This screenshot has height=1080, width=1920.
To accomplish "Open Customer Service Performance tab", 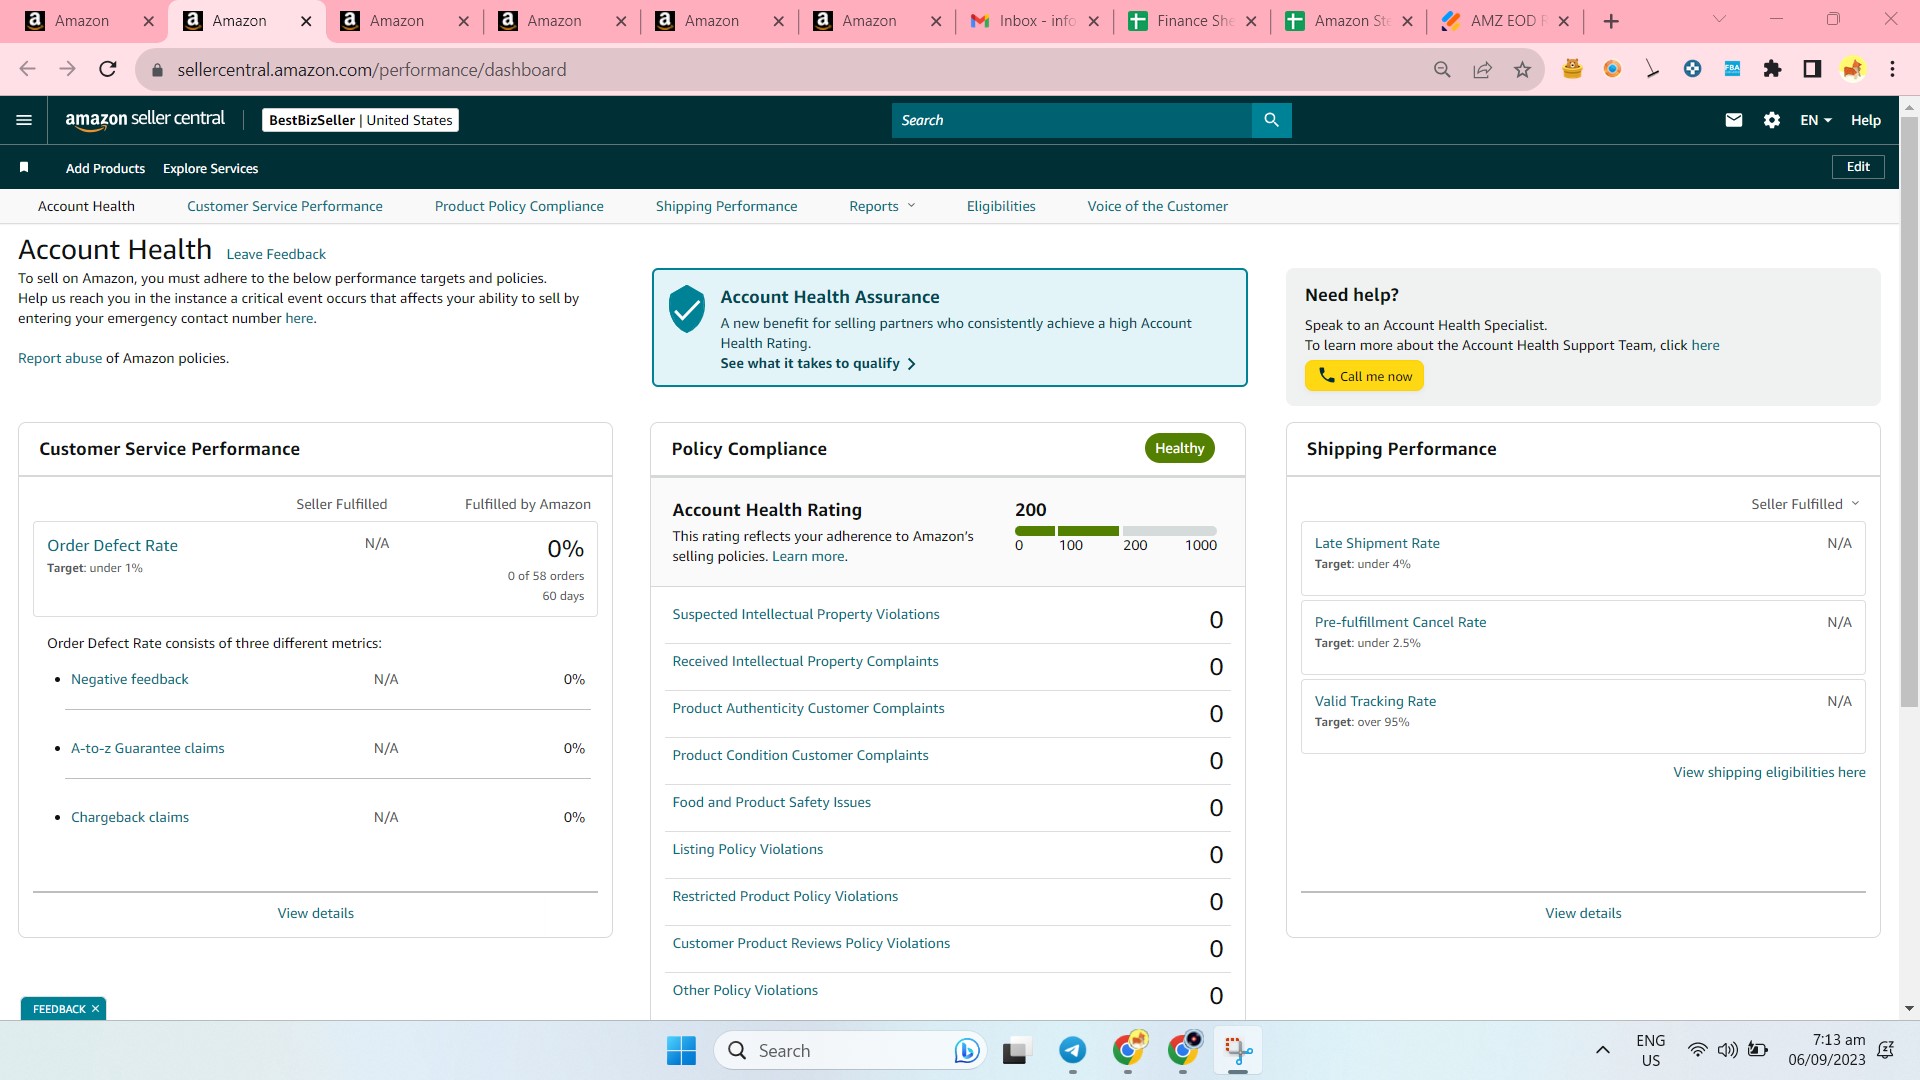I will coord(285,206).
